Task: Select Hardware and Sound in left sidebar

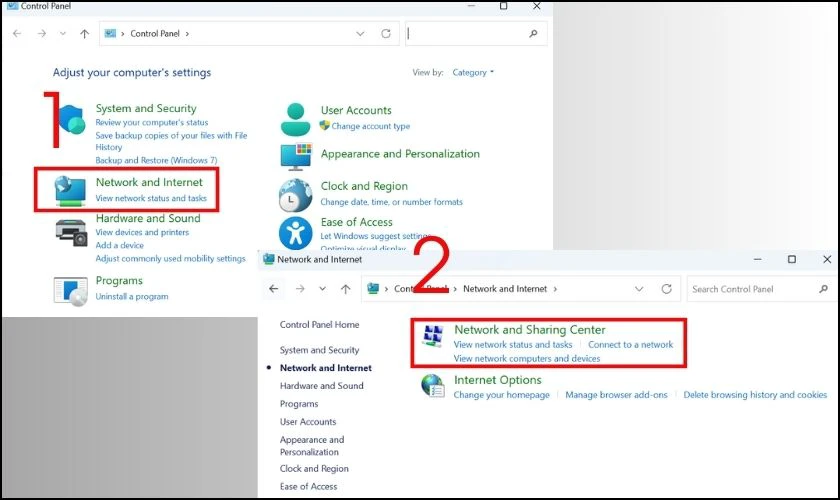Action: [321, 386]
